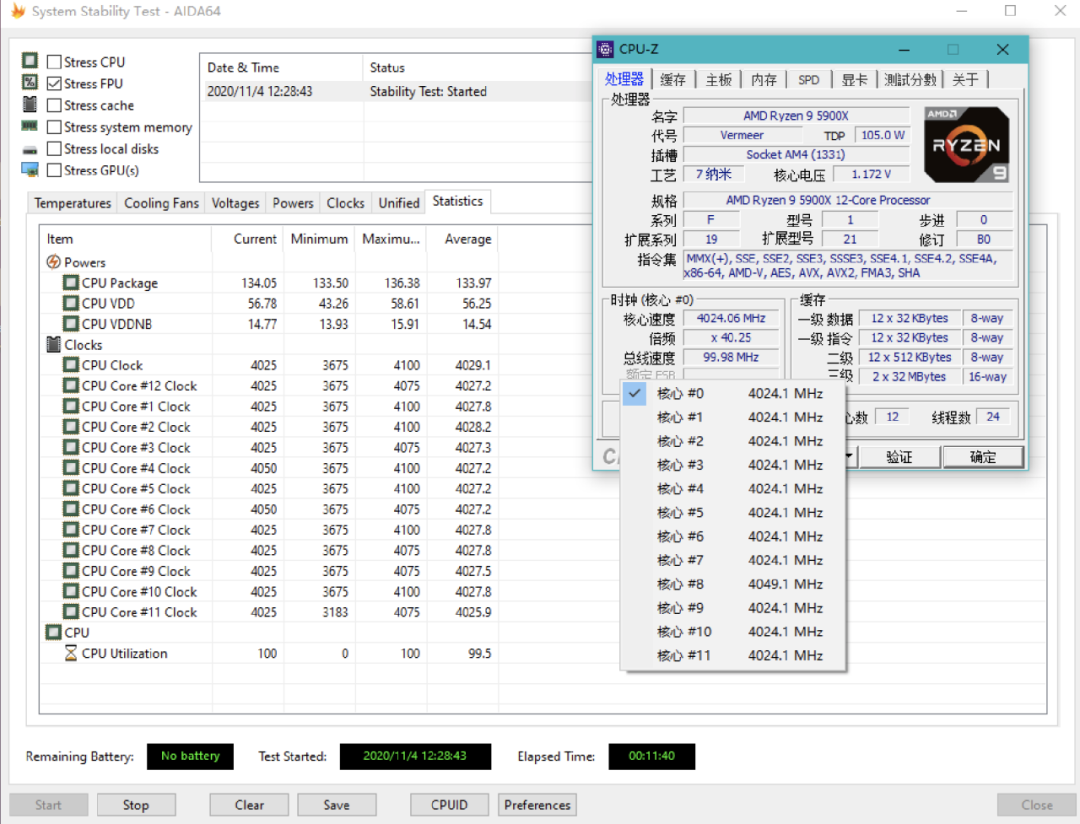Open the SPD tab in CPU-Z
Screen dimensions: 1080x824
pyautogui.click(x=809, y=79)
